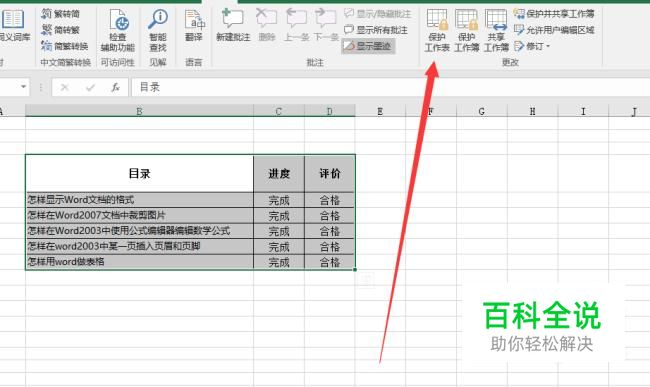This screenshot has height=387, width=650.
Task: Select column D header
Action: 330,111
